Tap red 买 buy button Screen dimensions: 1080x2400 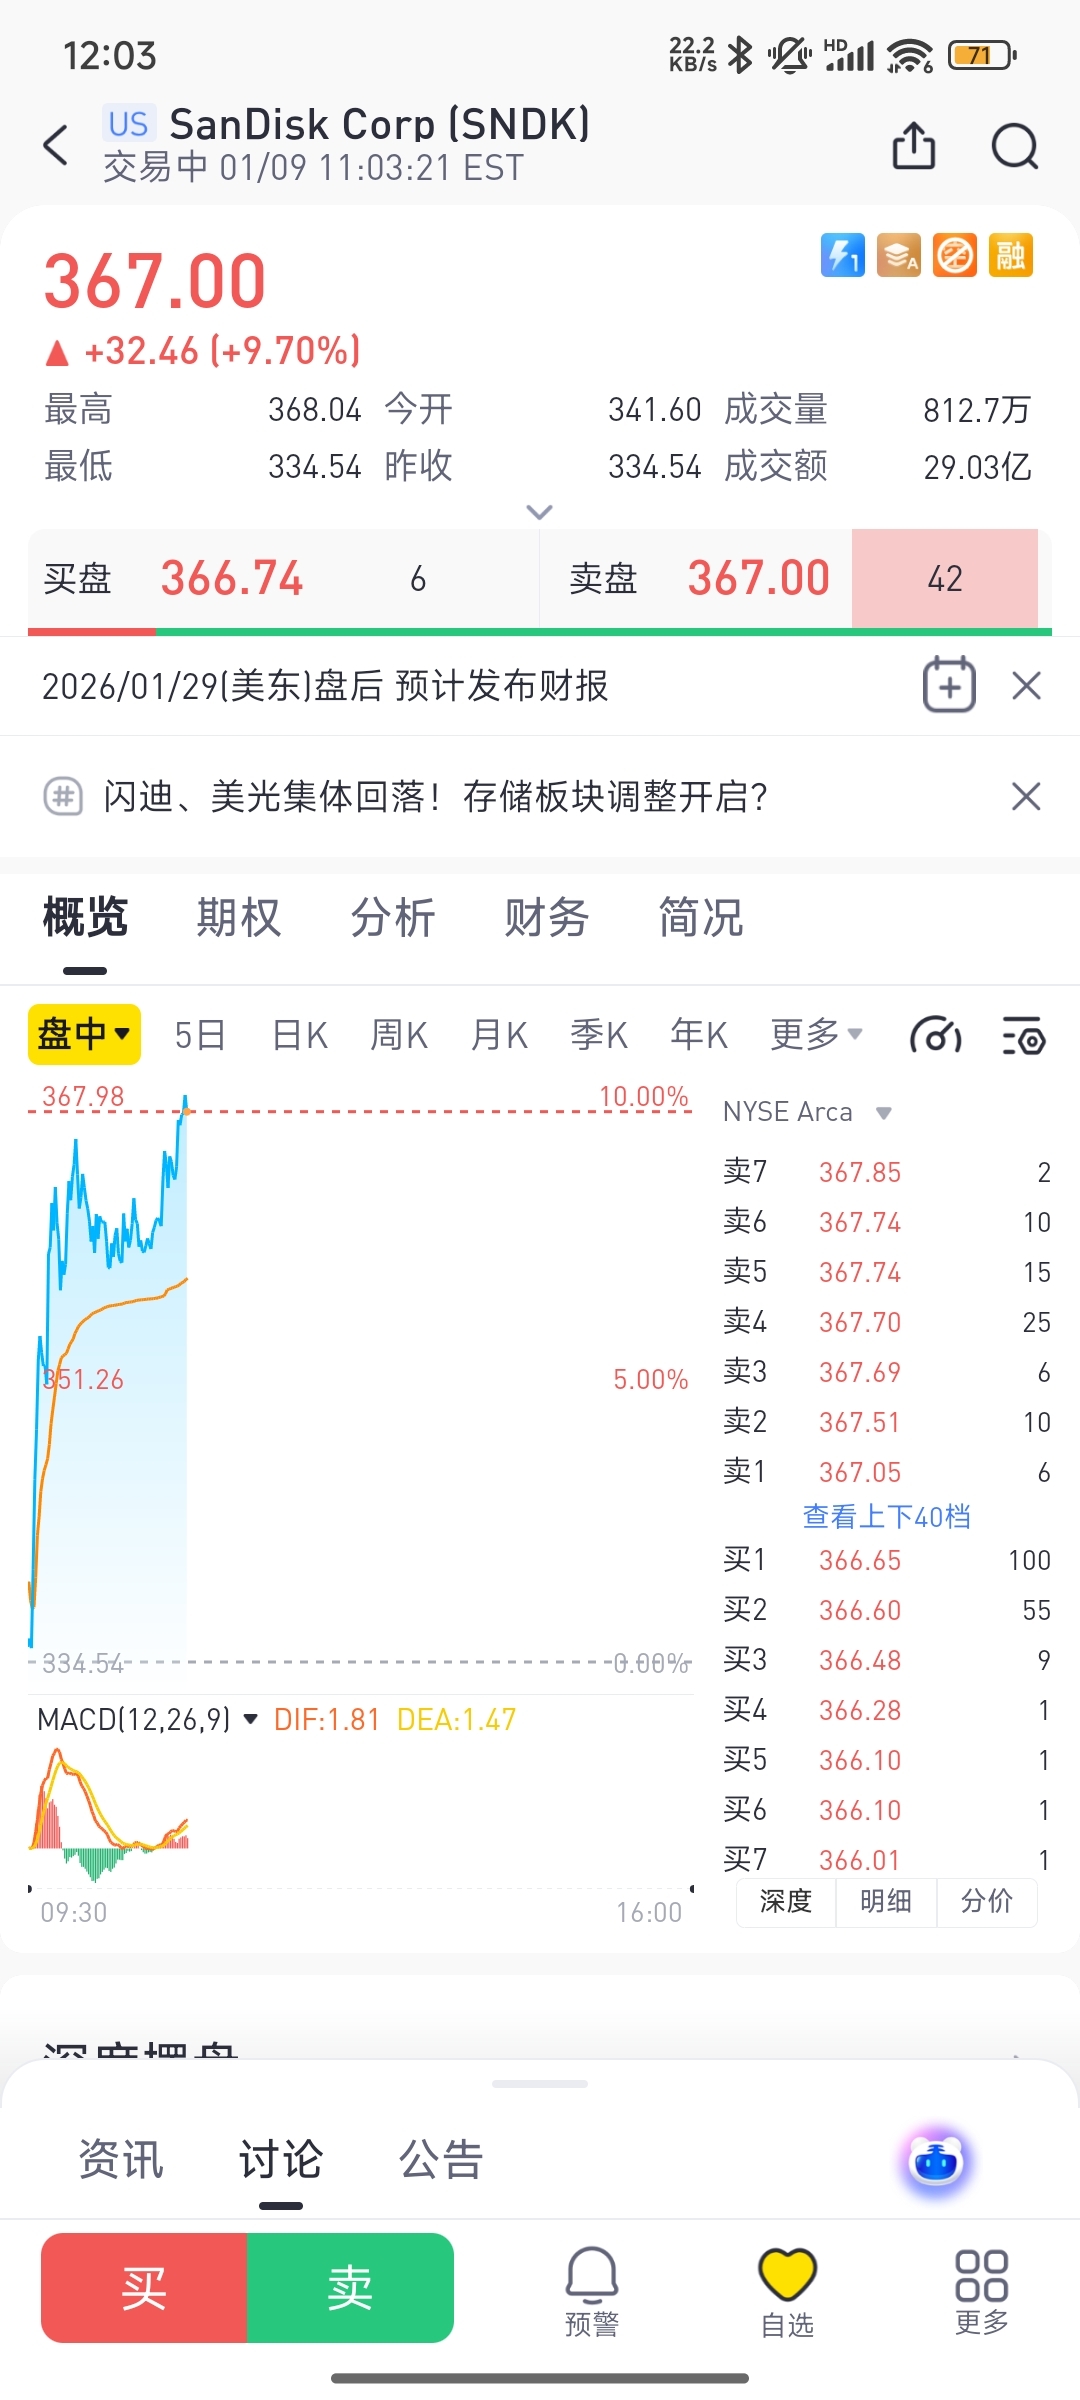click(144, 2288)
